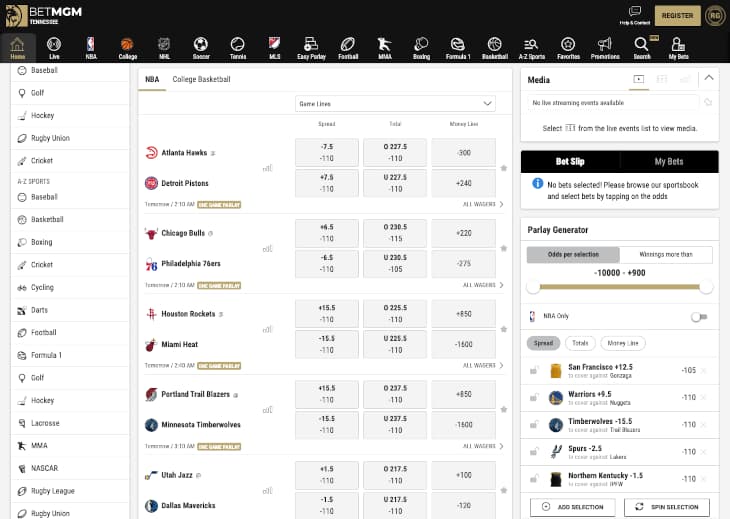Favorite the Jazz vs Mavericks game star
The image size is (730, 519).
tap(504, 490)
